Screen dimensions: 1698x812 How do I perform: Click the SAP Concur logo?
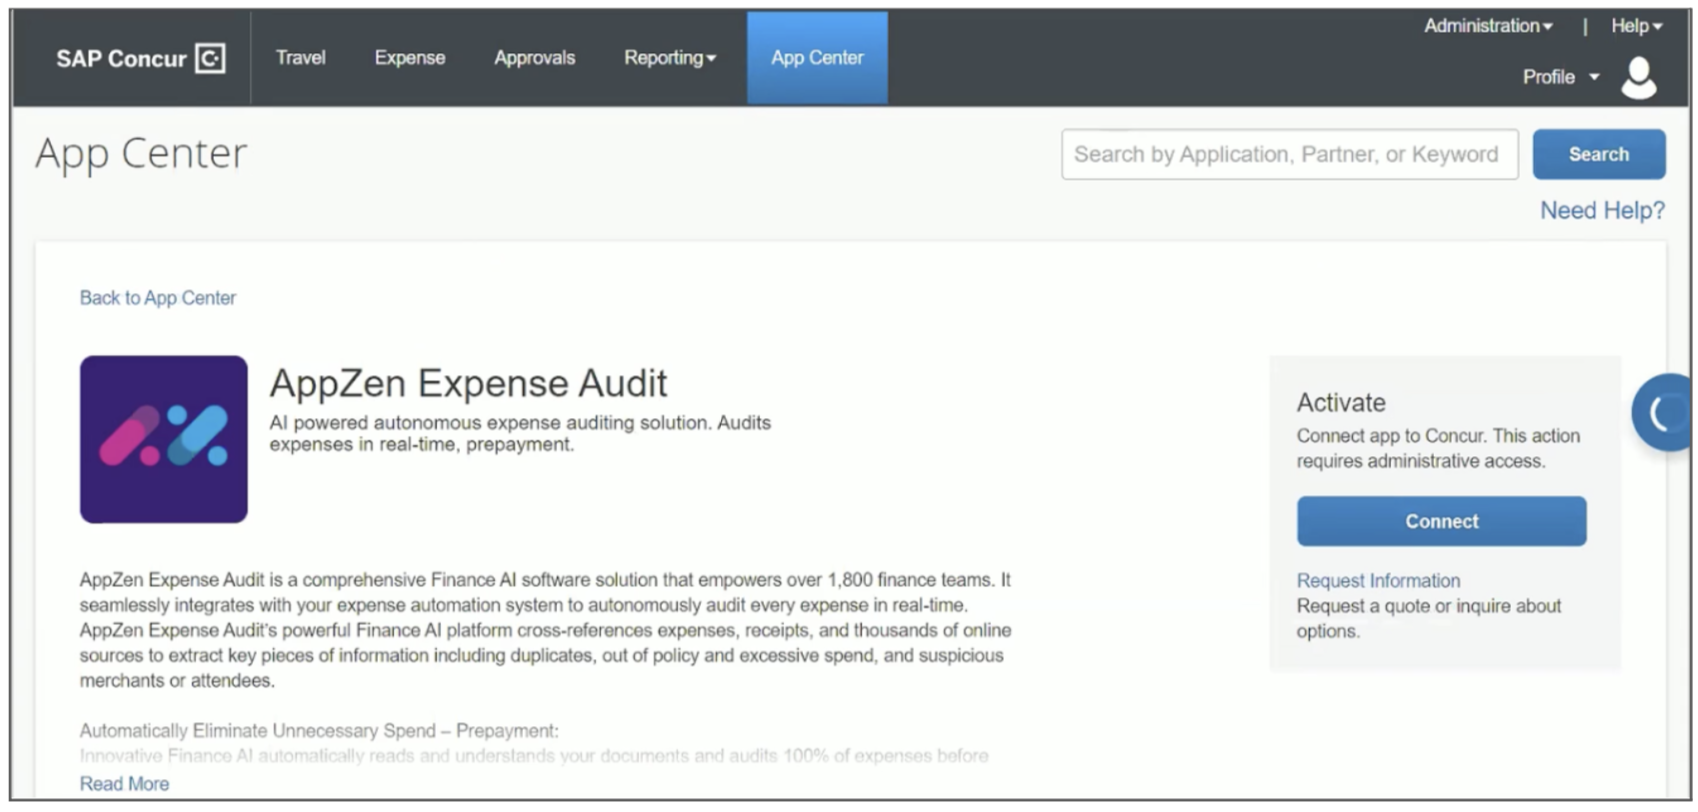point(140,58)
